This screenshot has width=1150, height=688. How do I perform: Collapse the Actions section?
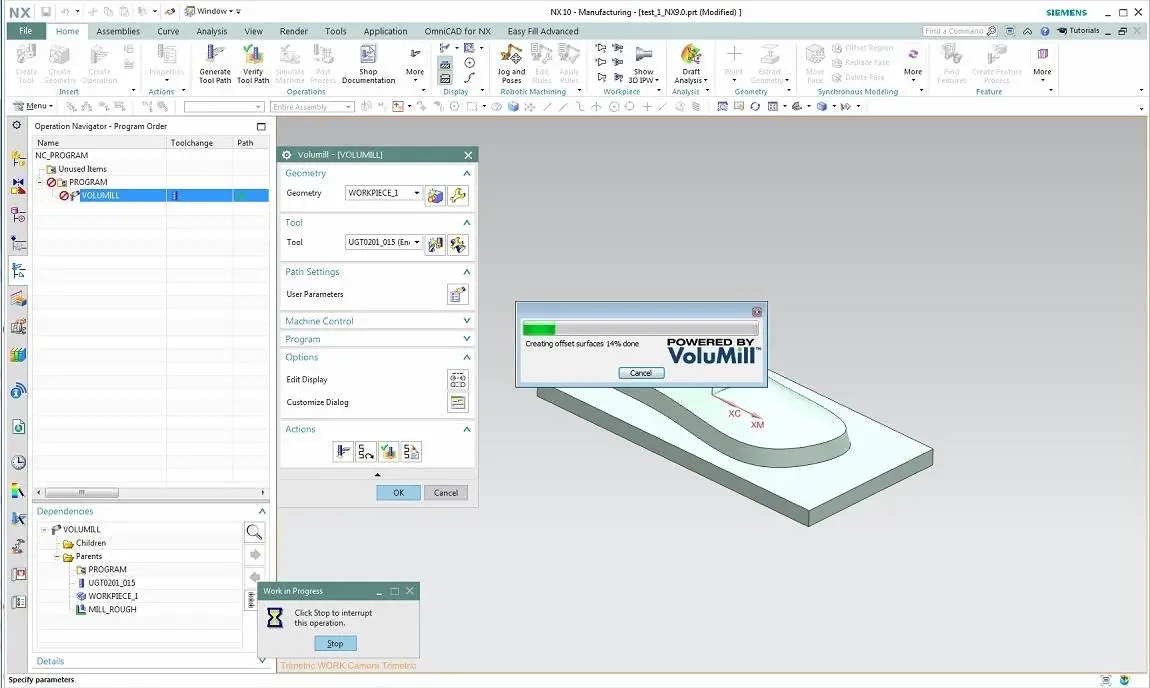point(466,429)
